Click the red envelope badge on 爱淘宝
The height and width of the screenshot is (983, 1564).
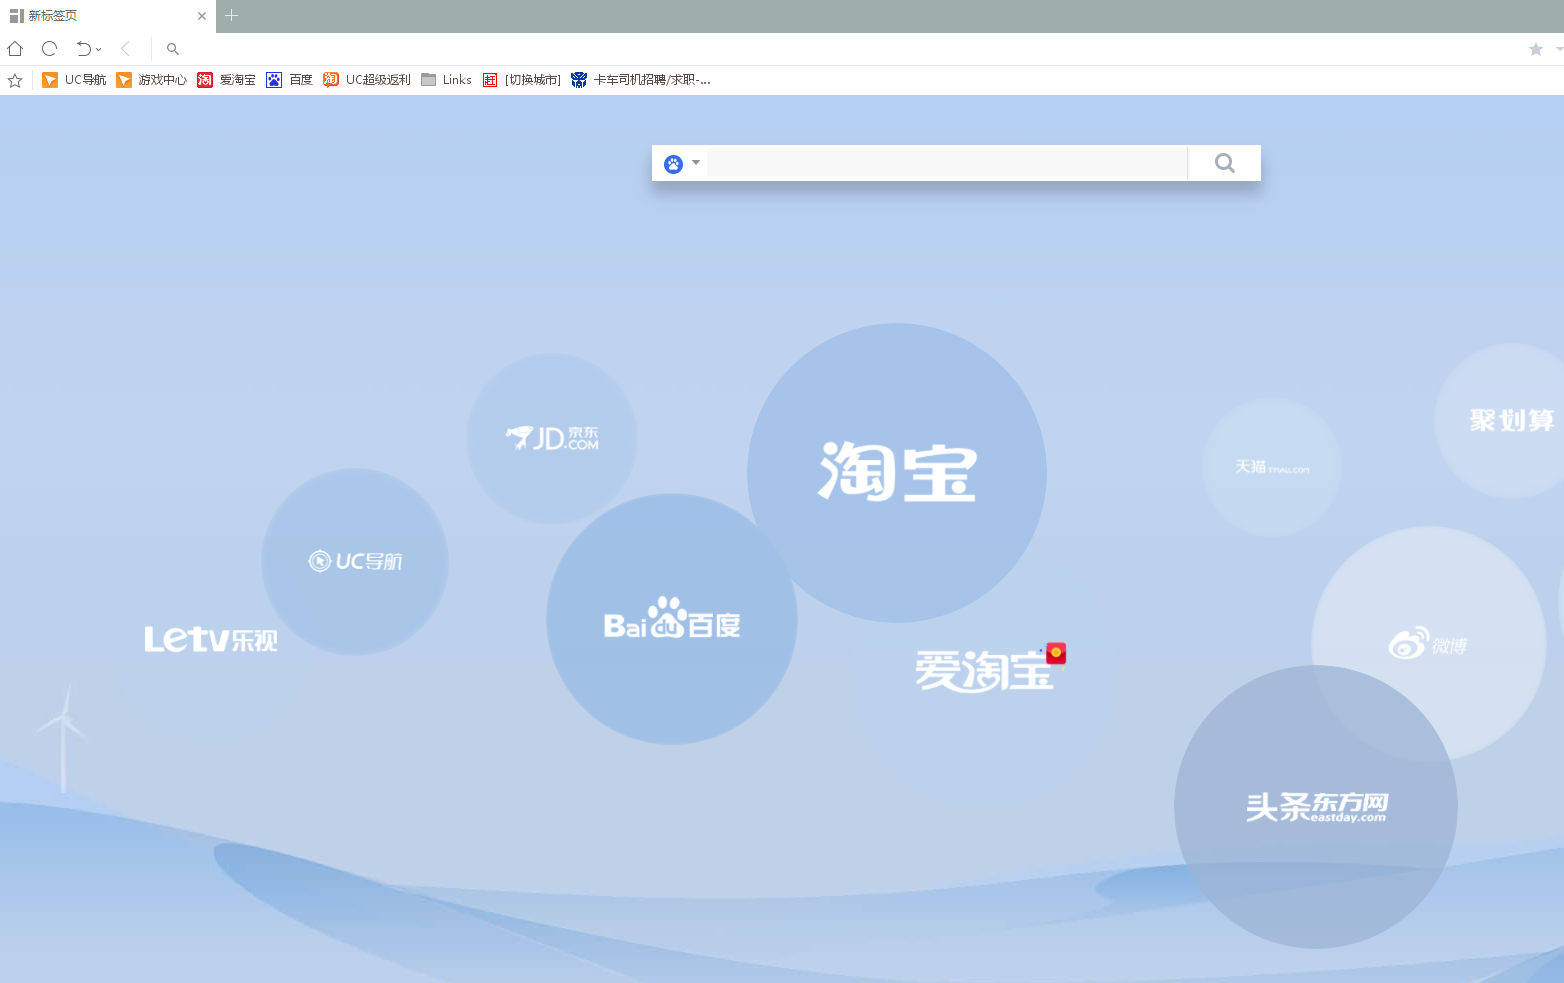pyautogui.click(x=1056, y=653)
